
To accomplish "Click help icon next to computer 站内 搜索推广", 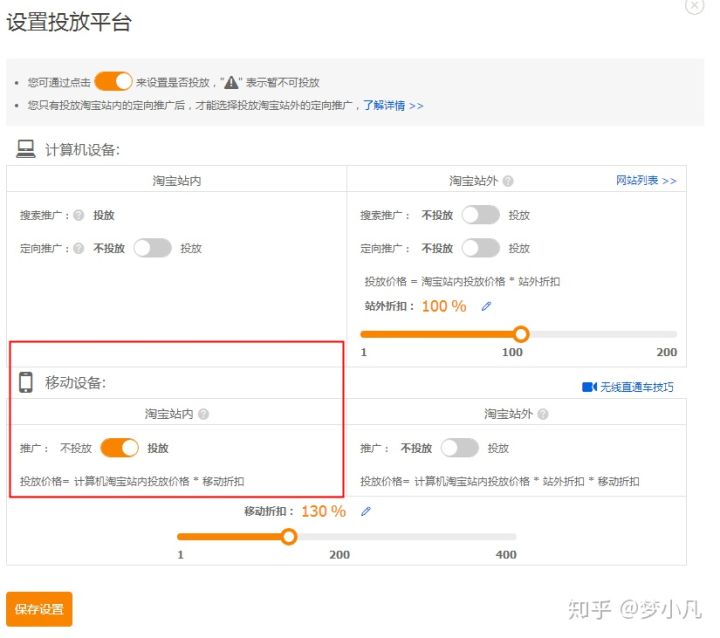I will [x=79, y=215].
